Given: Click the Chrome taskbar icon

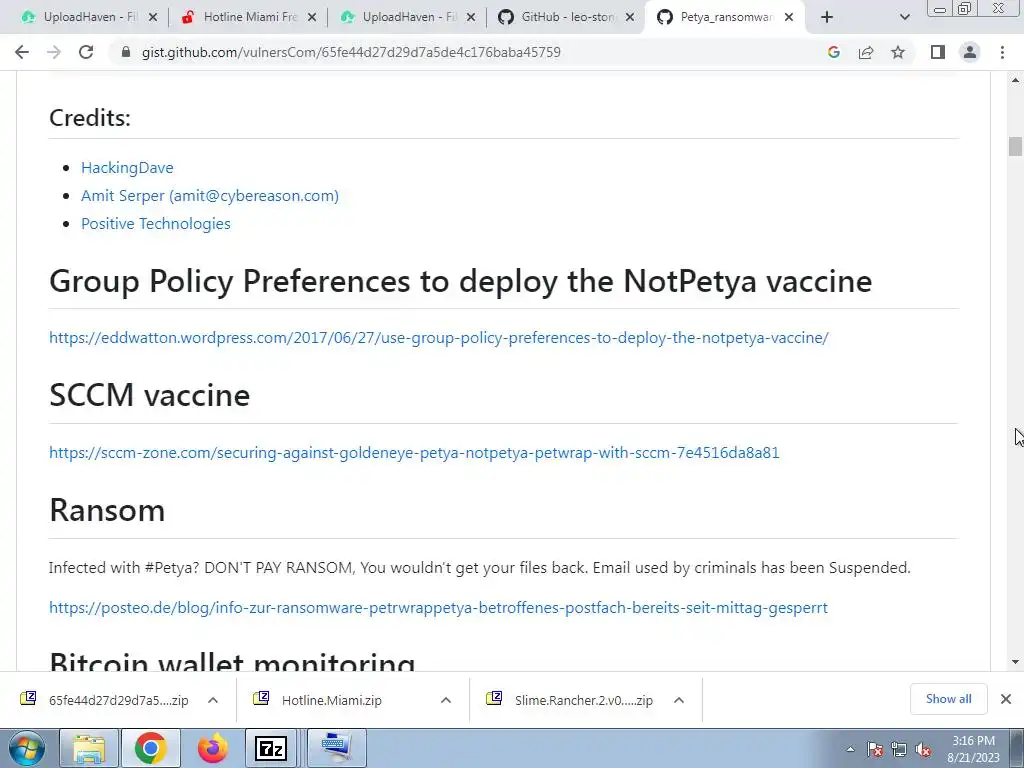Looking at the screenshot, I should point(151,748).
